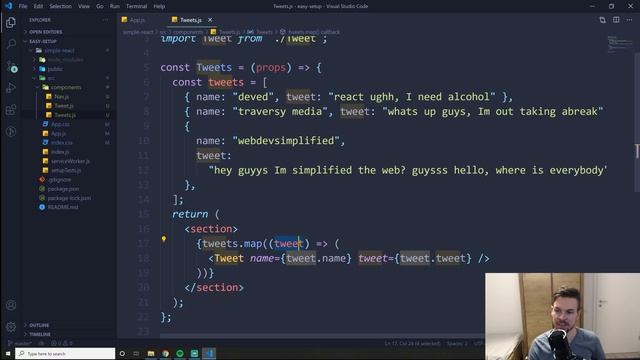Click the code minimap preview
Screen dimensions: 640x360
point(620,44)
